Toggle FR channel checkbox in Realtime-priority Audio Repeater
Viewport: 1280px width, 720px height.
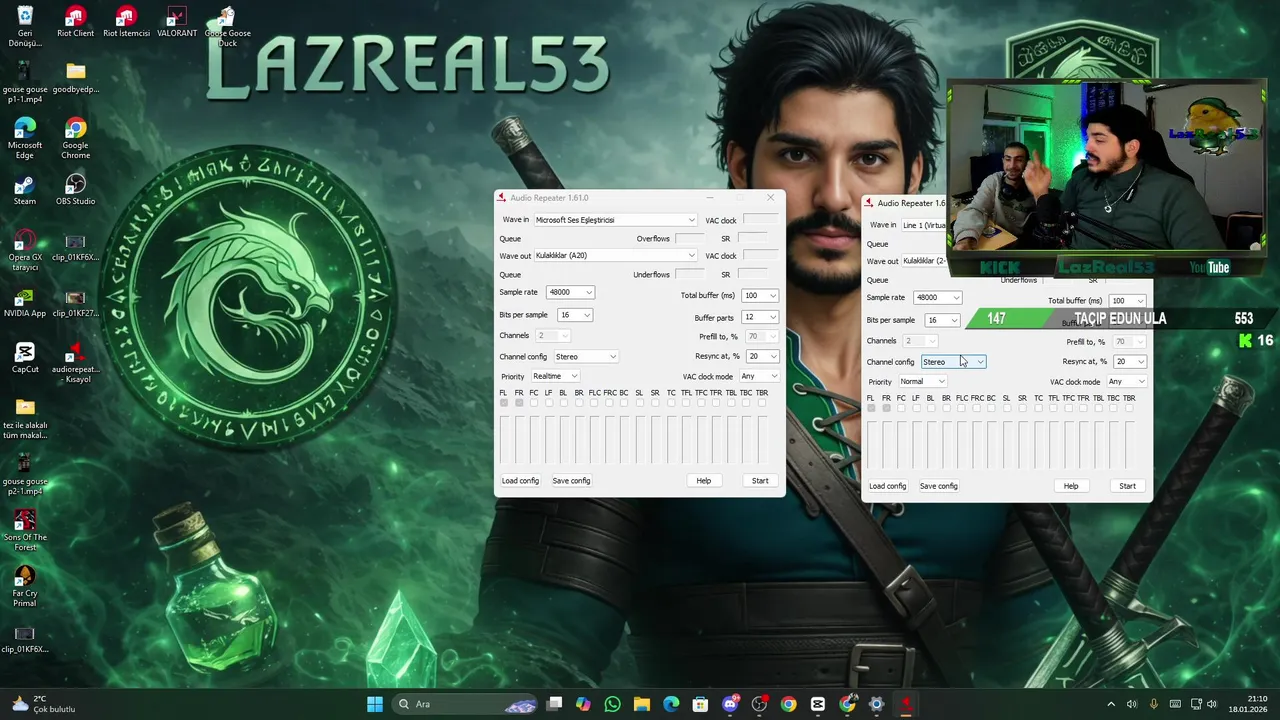click(519, 402)
